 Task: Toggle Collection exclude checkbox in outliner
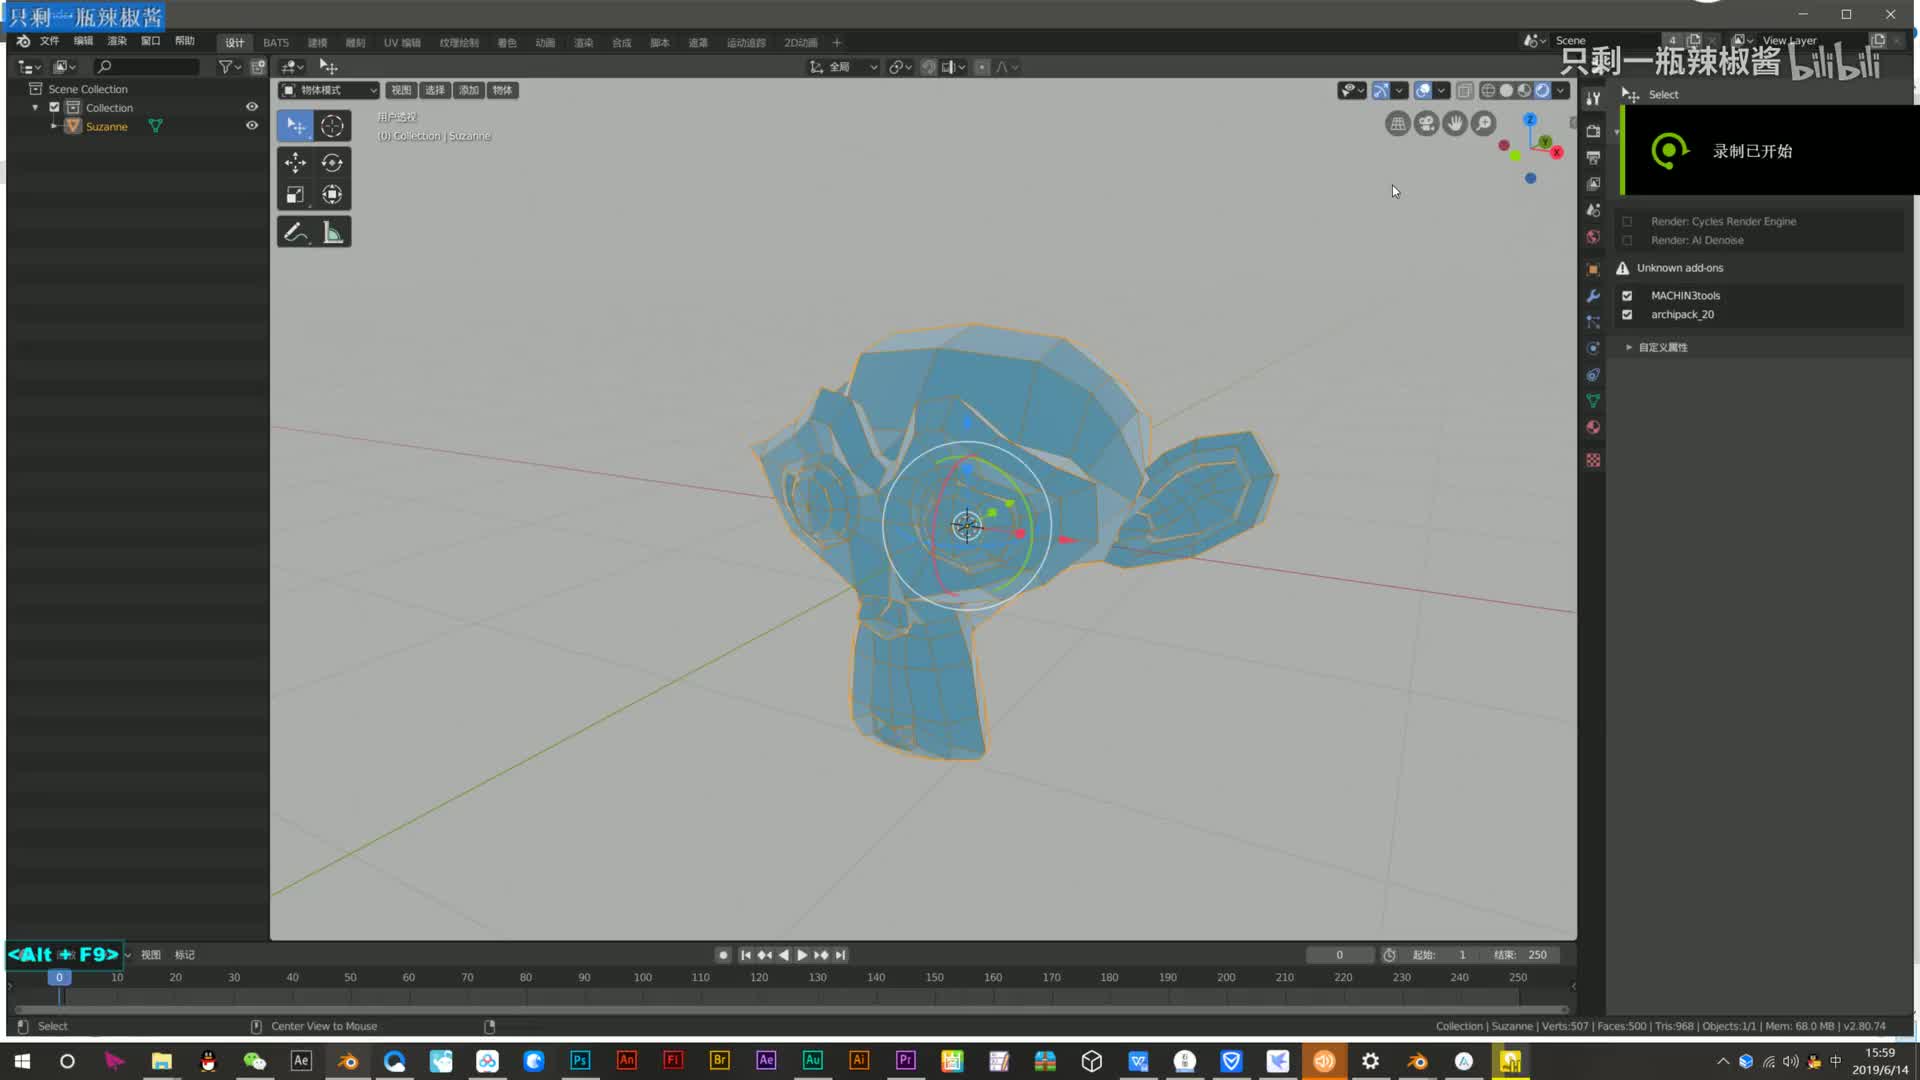click(x=54, y=107)
